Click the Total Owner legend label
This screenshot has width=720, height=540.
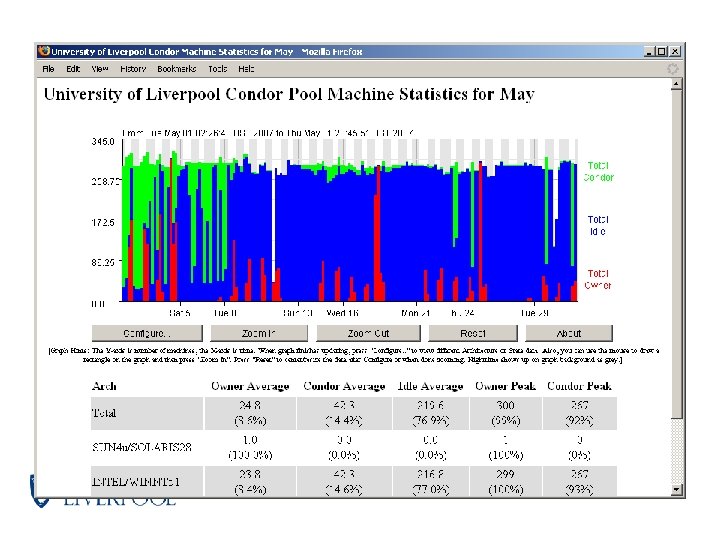pyautogui.click(x=598, y=279)
